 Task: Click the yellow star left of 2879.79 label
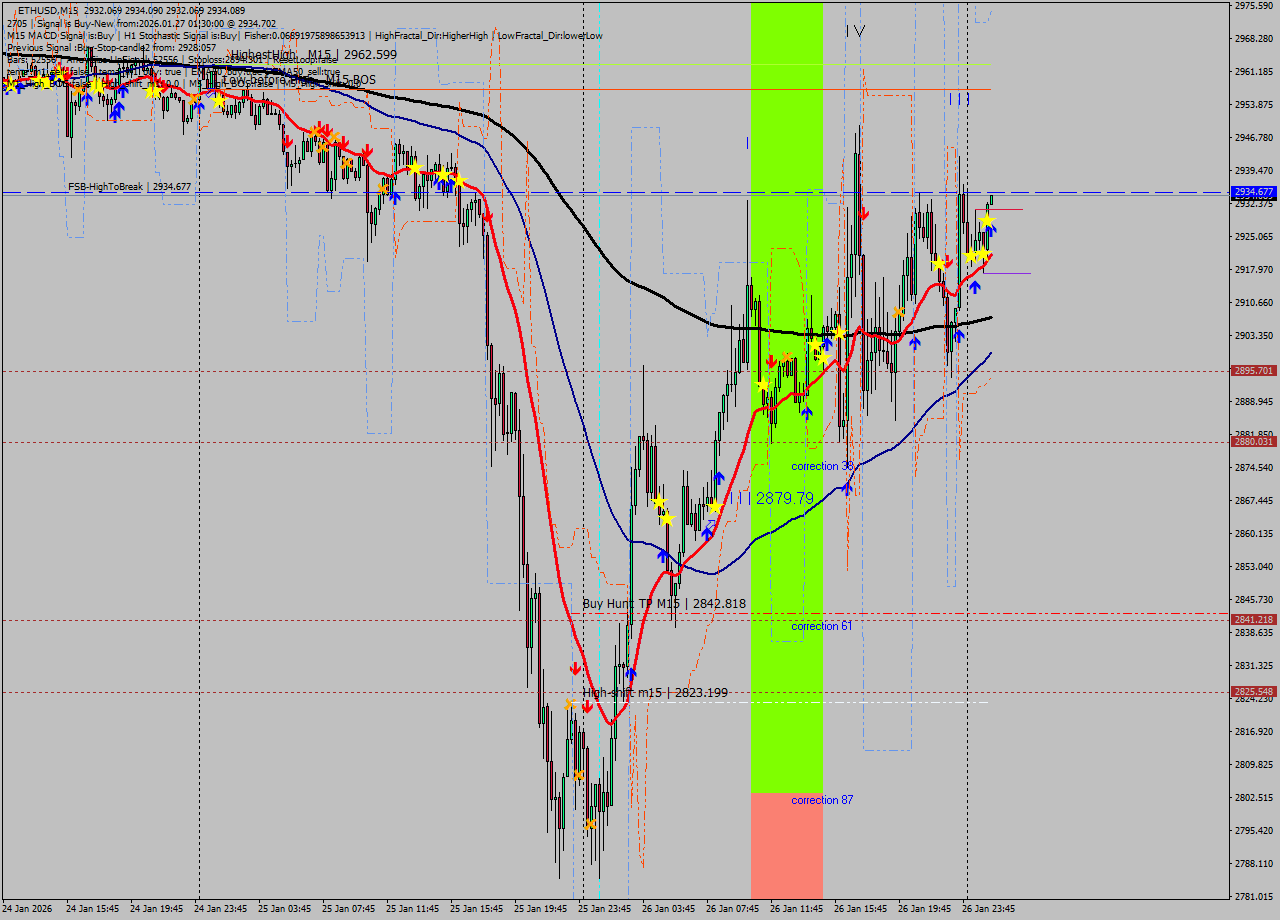[715, 506]
